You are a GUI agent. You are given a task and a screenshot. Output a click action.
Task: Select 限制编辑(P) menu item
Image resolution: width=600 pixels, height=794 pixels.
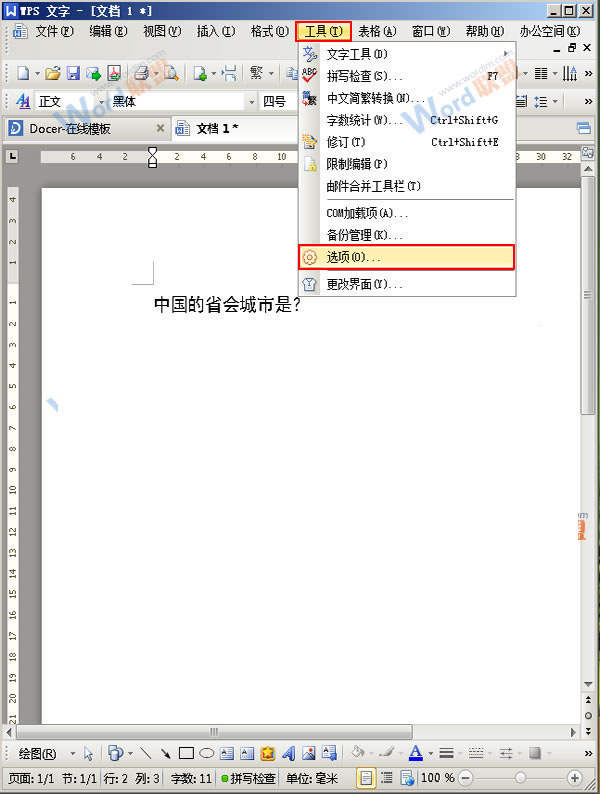tap(407, 164)
